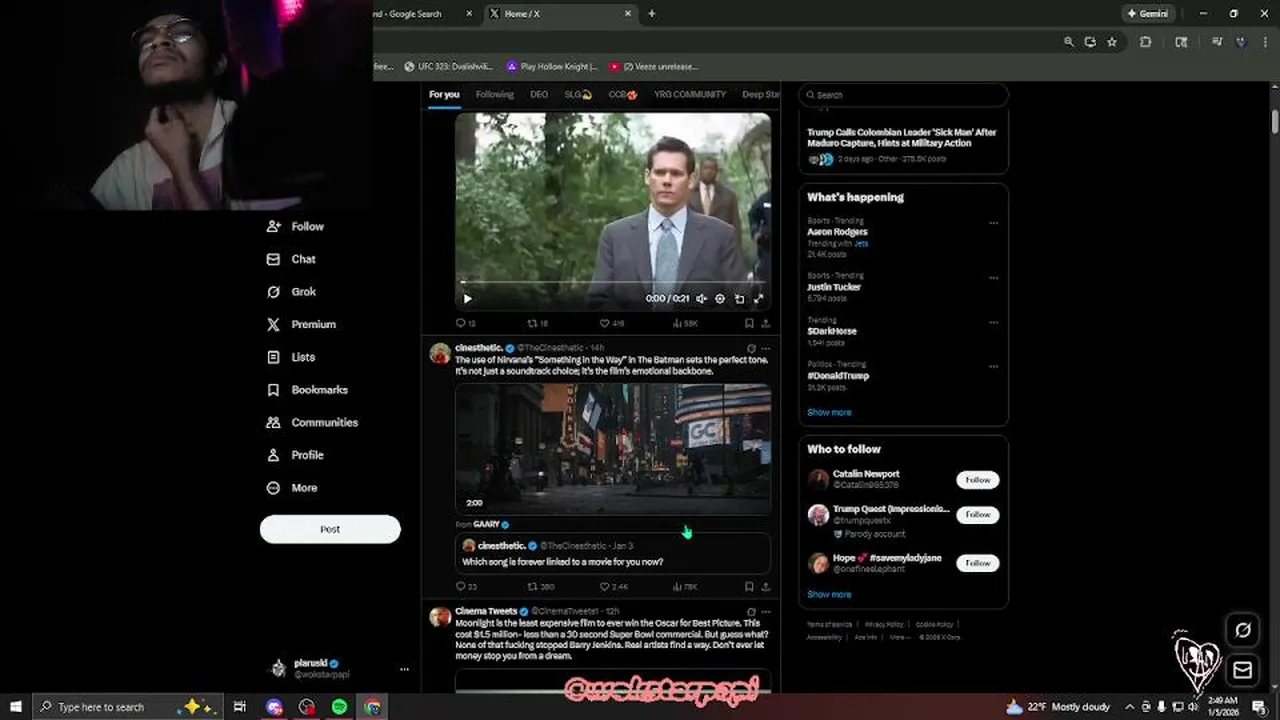
Task: Switch to the CCB tab
Action: point(623,95)
